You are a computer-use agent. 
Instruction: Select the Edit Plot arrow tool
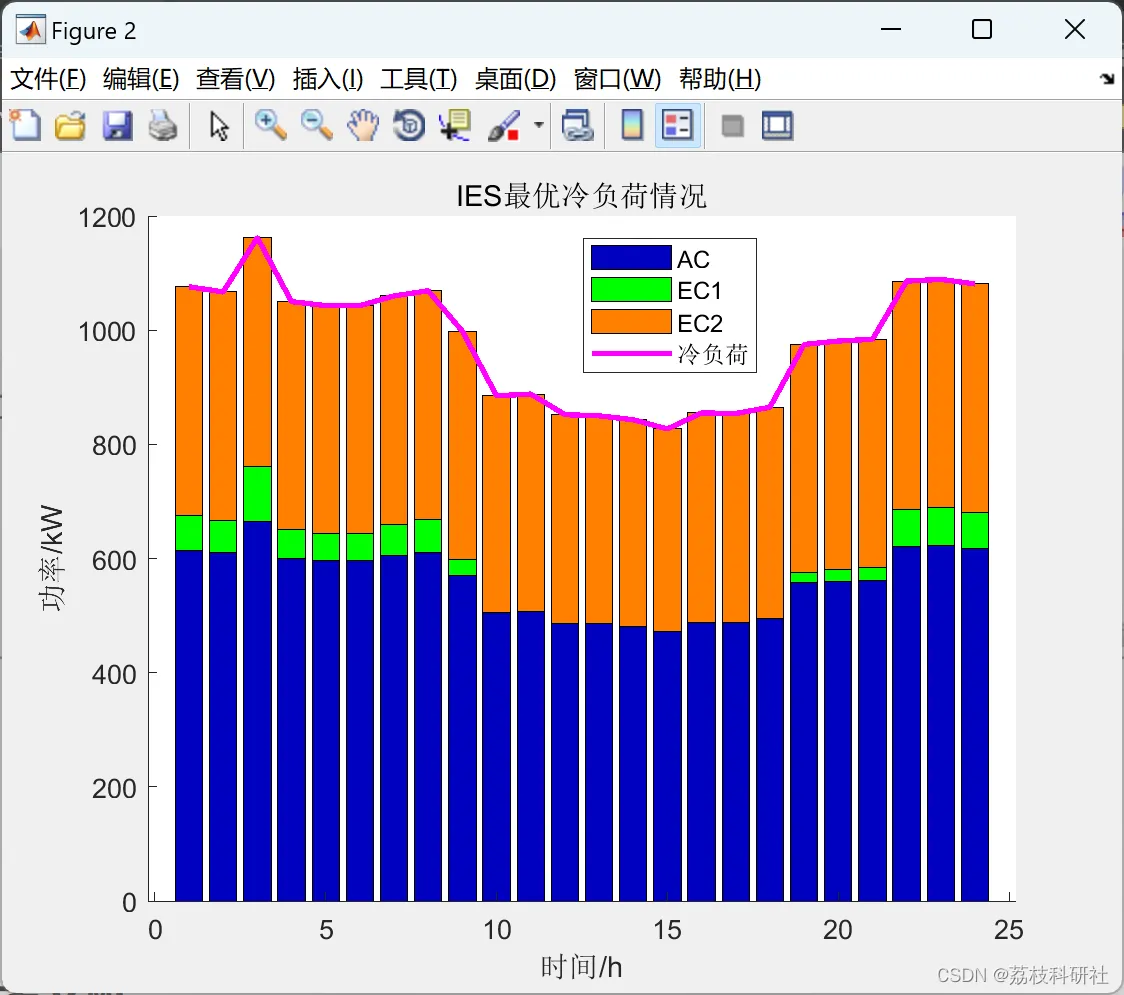[219, 125]
